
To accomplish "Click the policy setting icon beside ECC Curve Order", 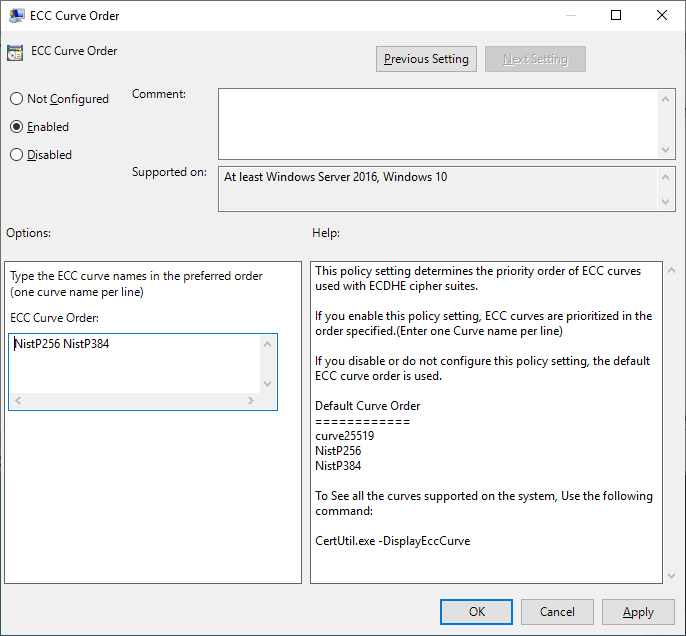I will [15, 52].
